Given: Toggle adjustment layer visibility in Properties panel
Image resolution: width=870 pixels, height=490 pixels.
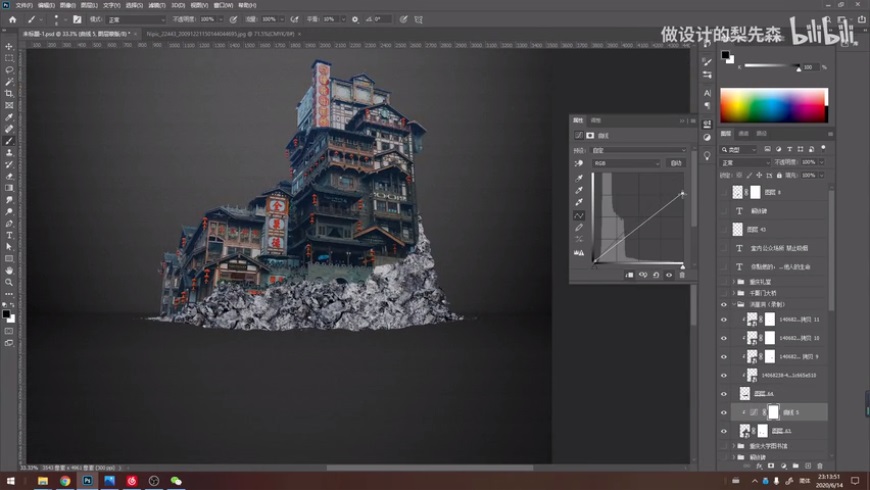Looking at the screenshot, I should point(669,275).
